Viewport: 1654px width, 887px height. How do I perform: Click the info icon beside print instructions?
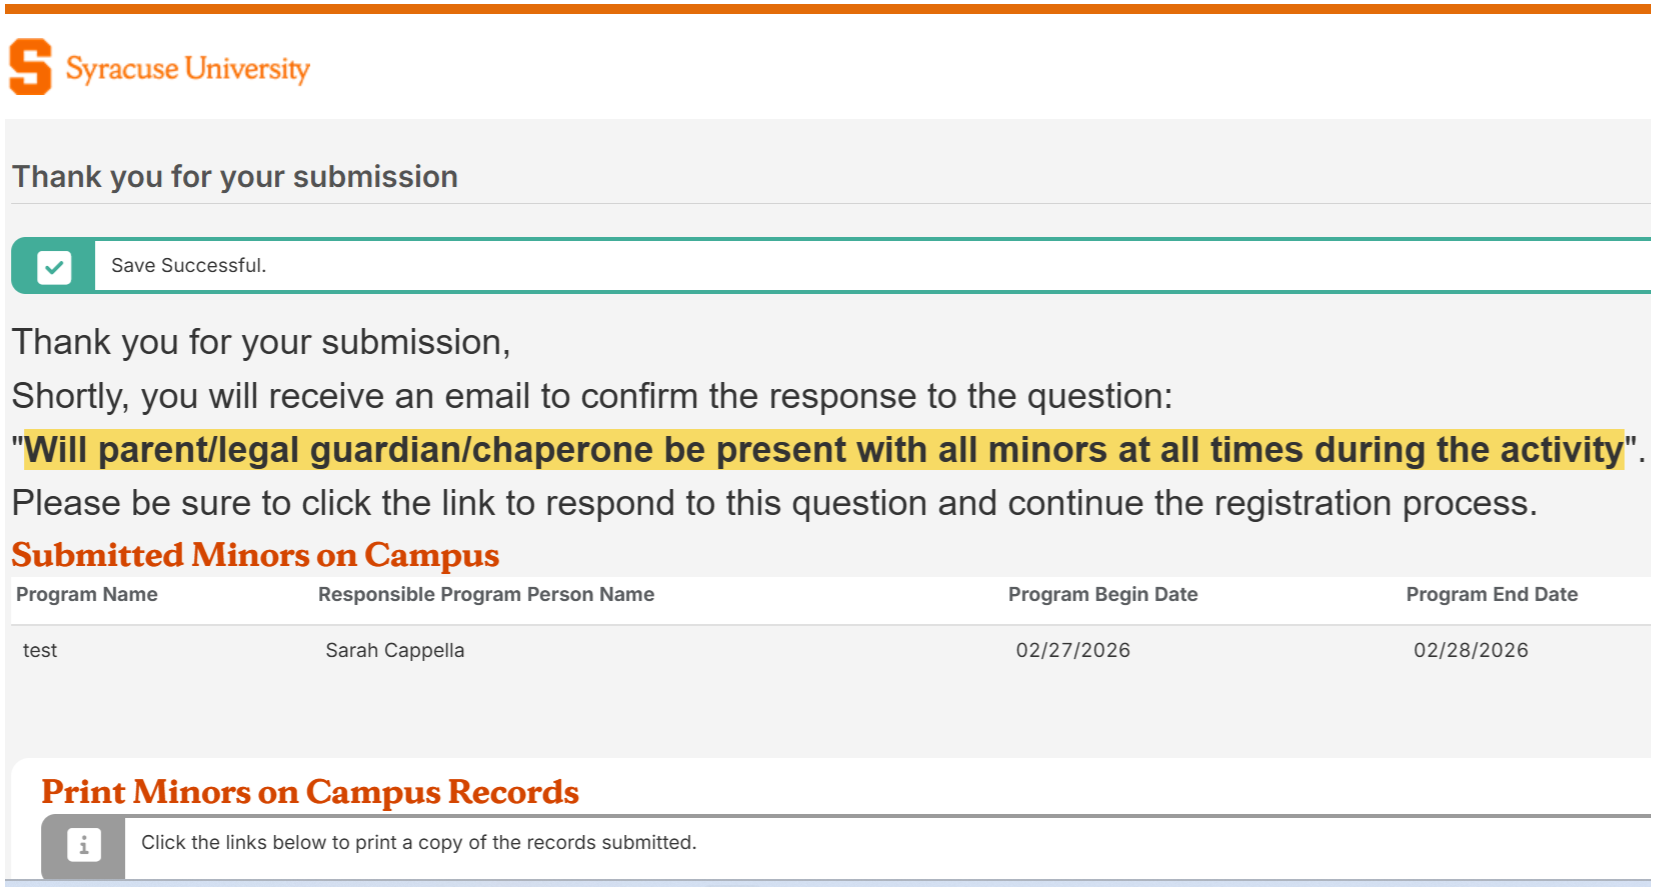84,845
